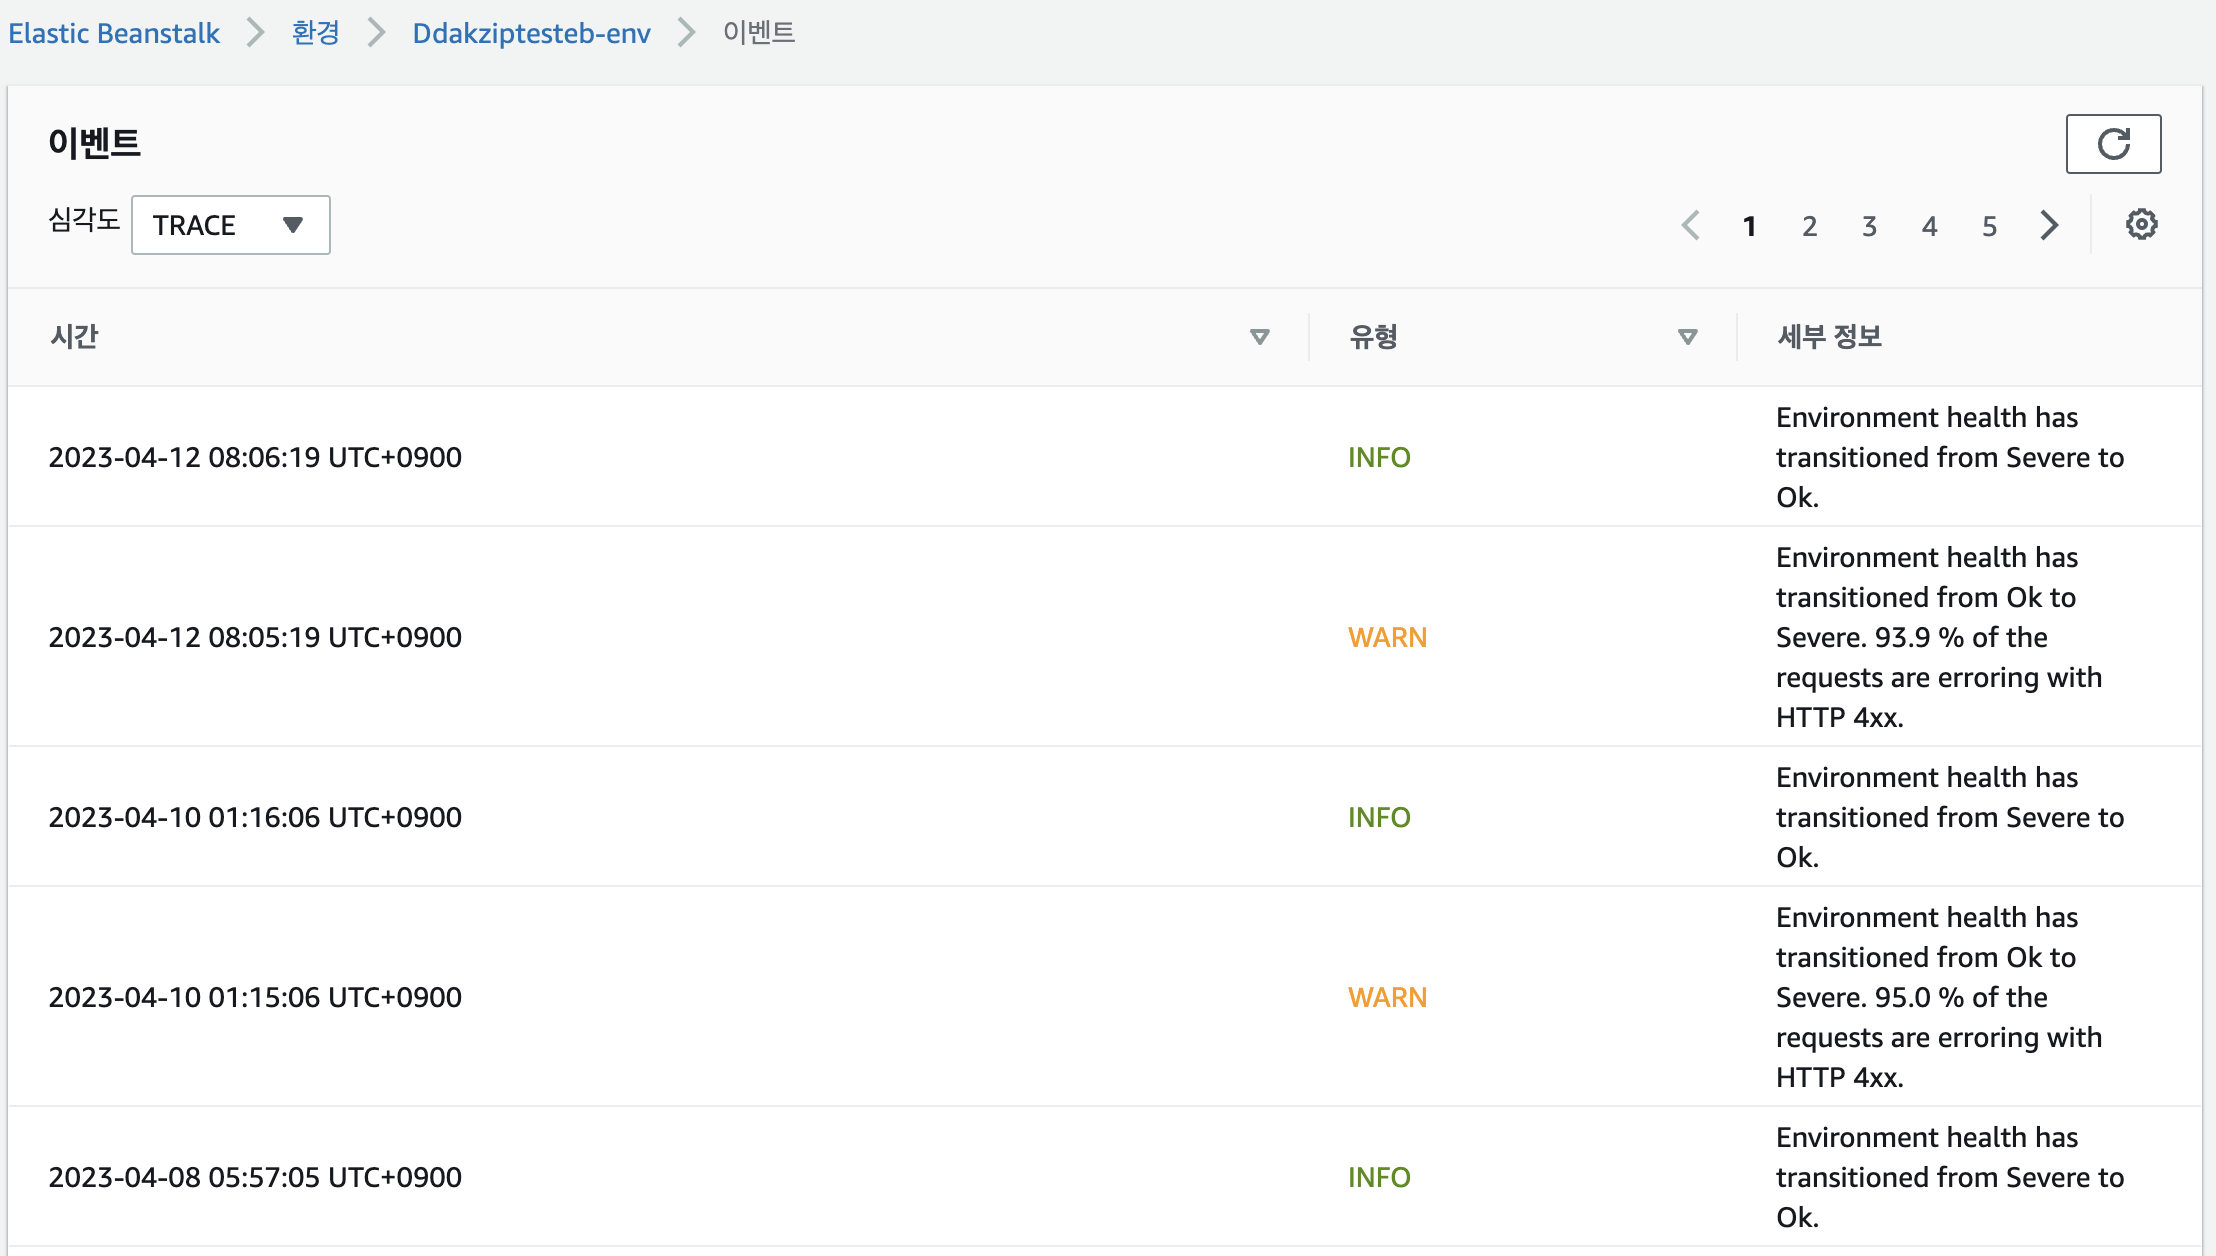Open 환경 breadcrumb link

point(315,33)
